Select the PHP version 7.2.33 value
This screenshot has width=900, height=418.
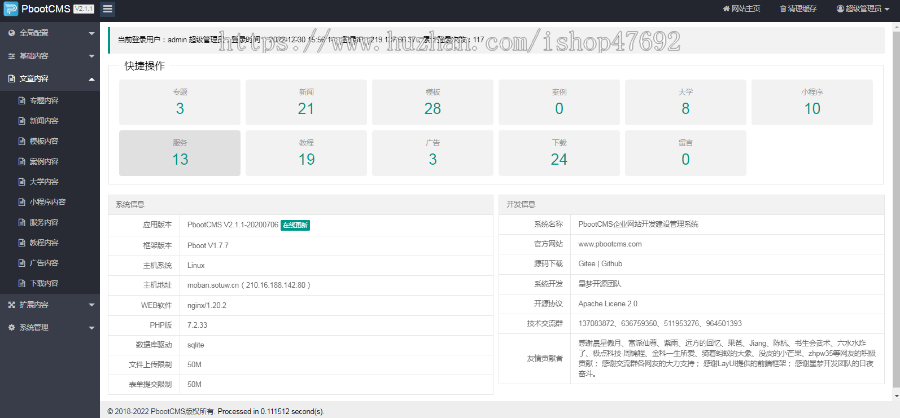tap(197, 326)
